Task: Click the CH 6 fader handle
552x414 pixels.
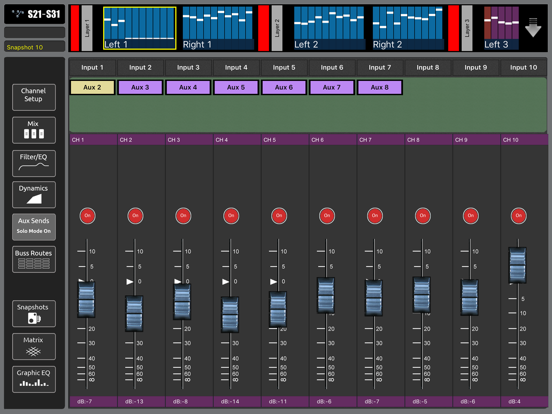Action: [x=326, y=295]
